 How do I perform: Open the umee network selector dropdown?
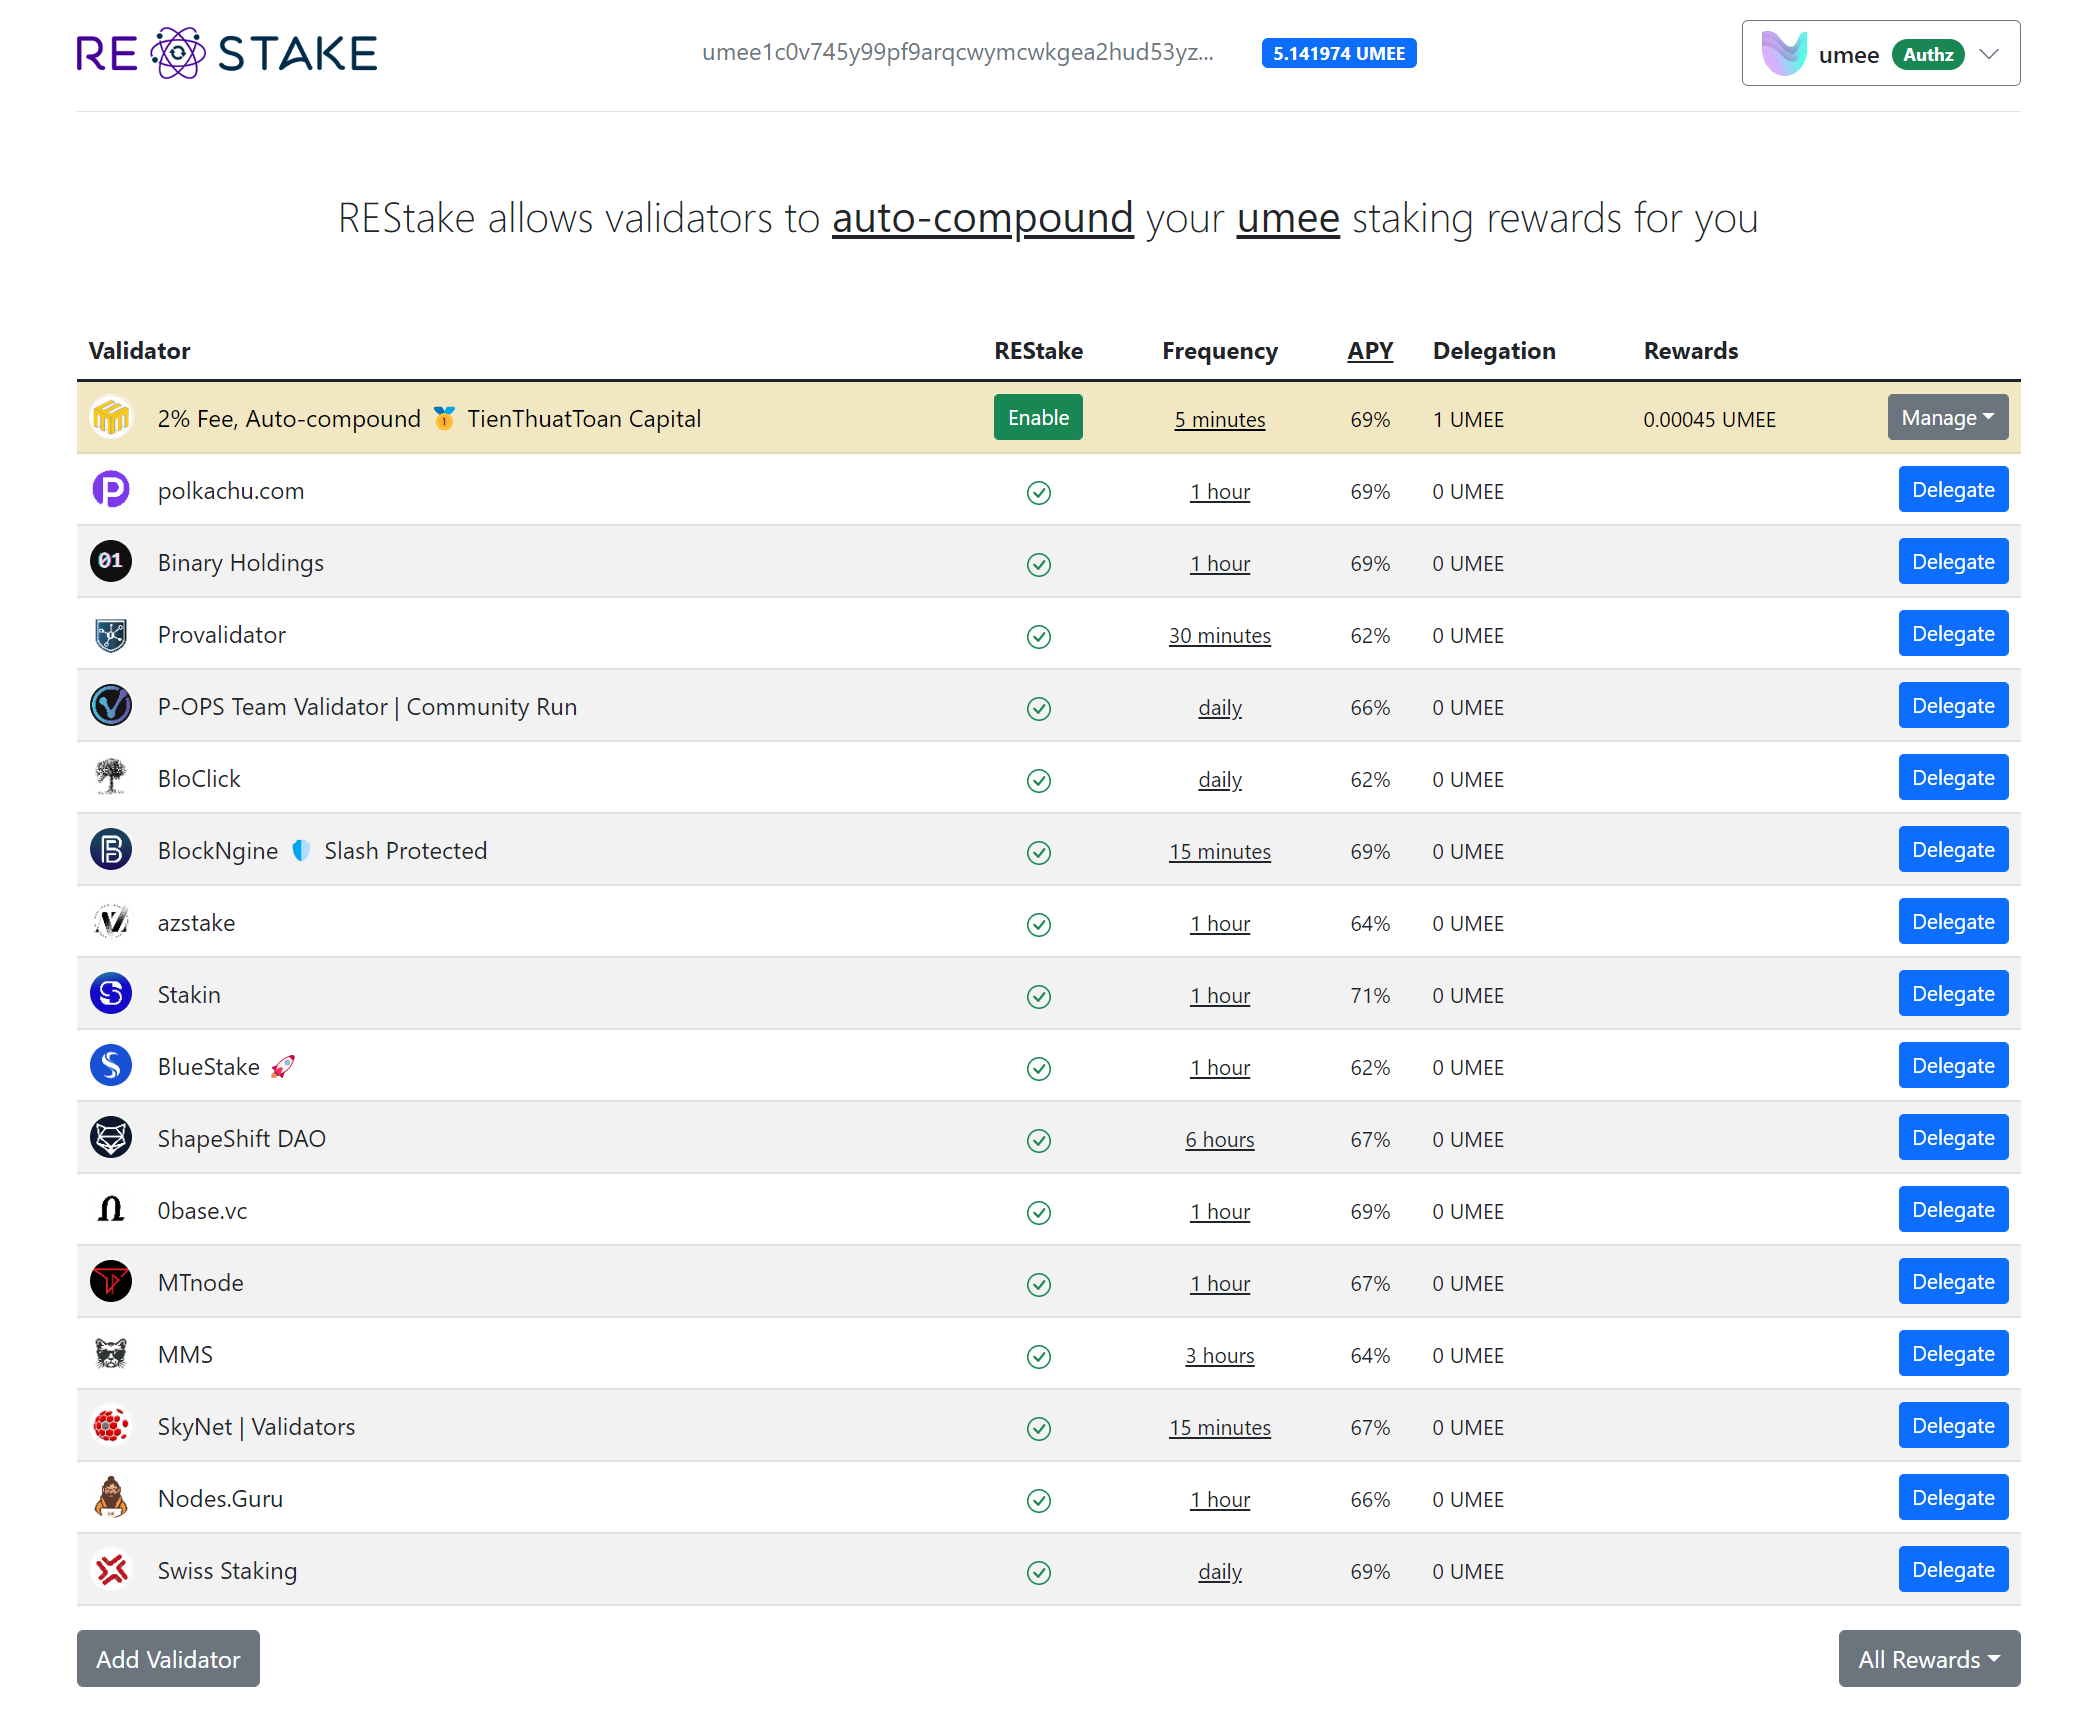coord(1879,54)
